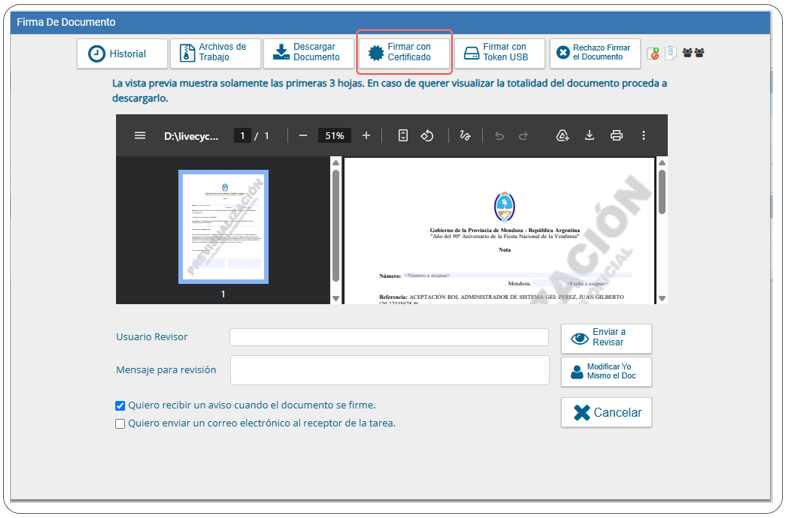
Task: Click the Cancelar button
Action: pos(606,412)
